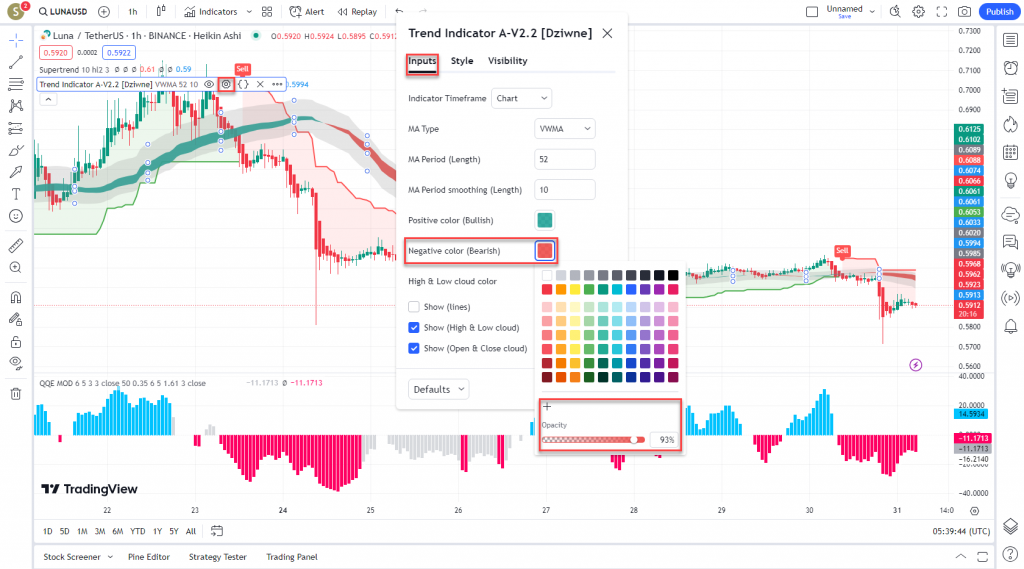Adjust the Opacity slider handle

pyautogui.click(x=634, y=440)
